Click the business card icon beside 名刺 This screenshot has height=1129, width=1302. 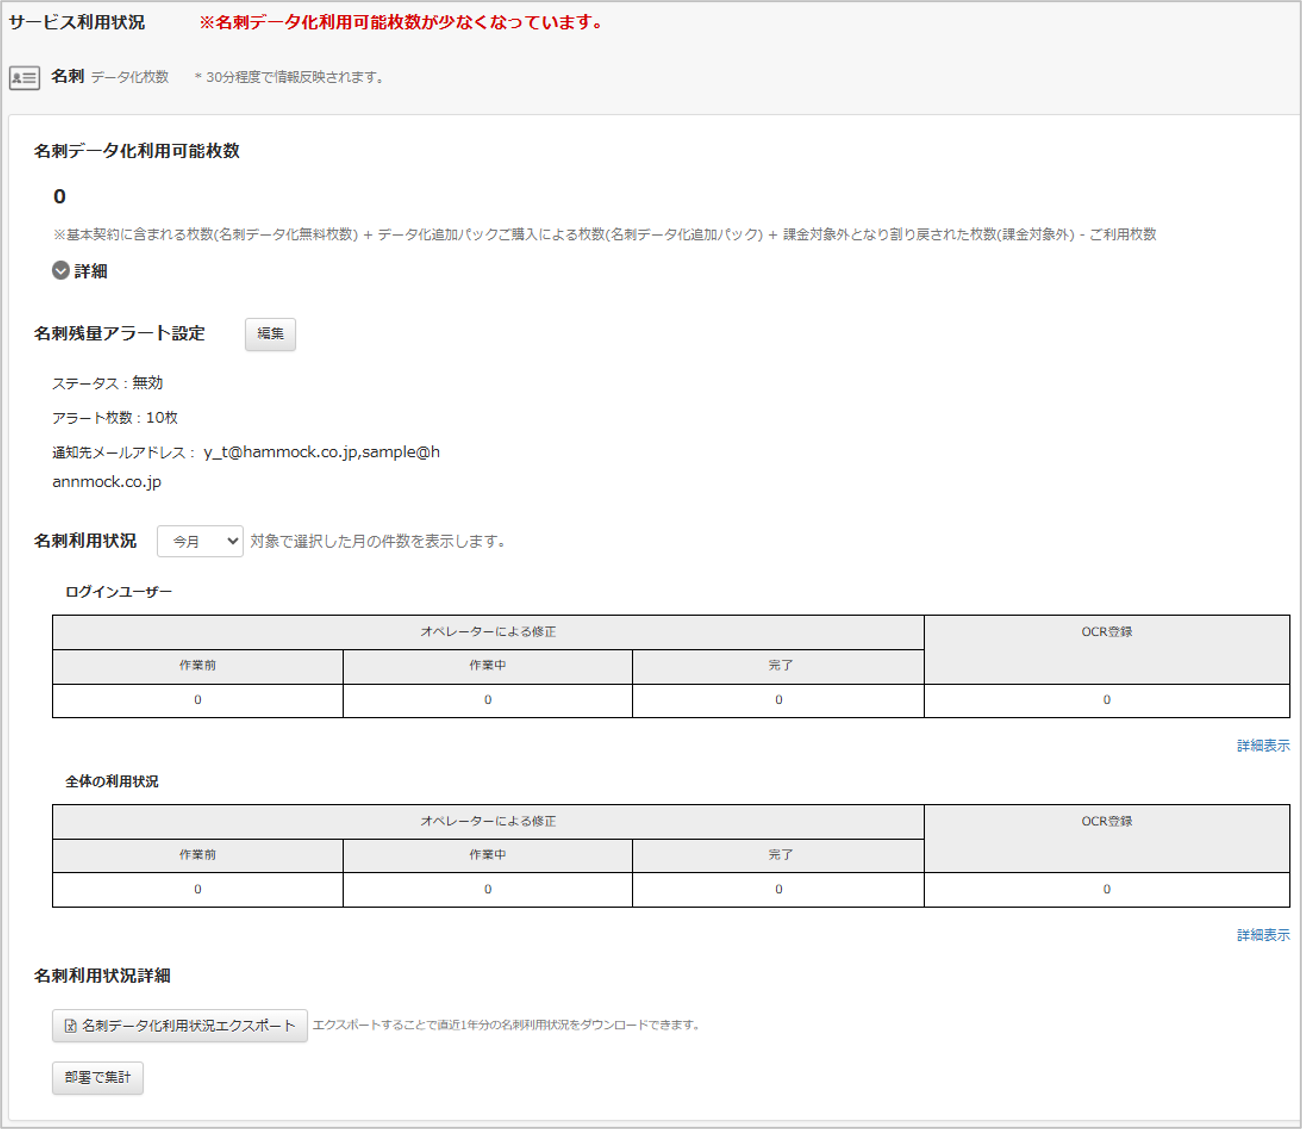[24, 77]
